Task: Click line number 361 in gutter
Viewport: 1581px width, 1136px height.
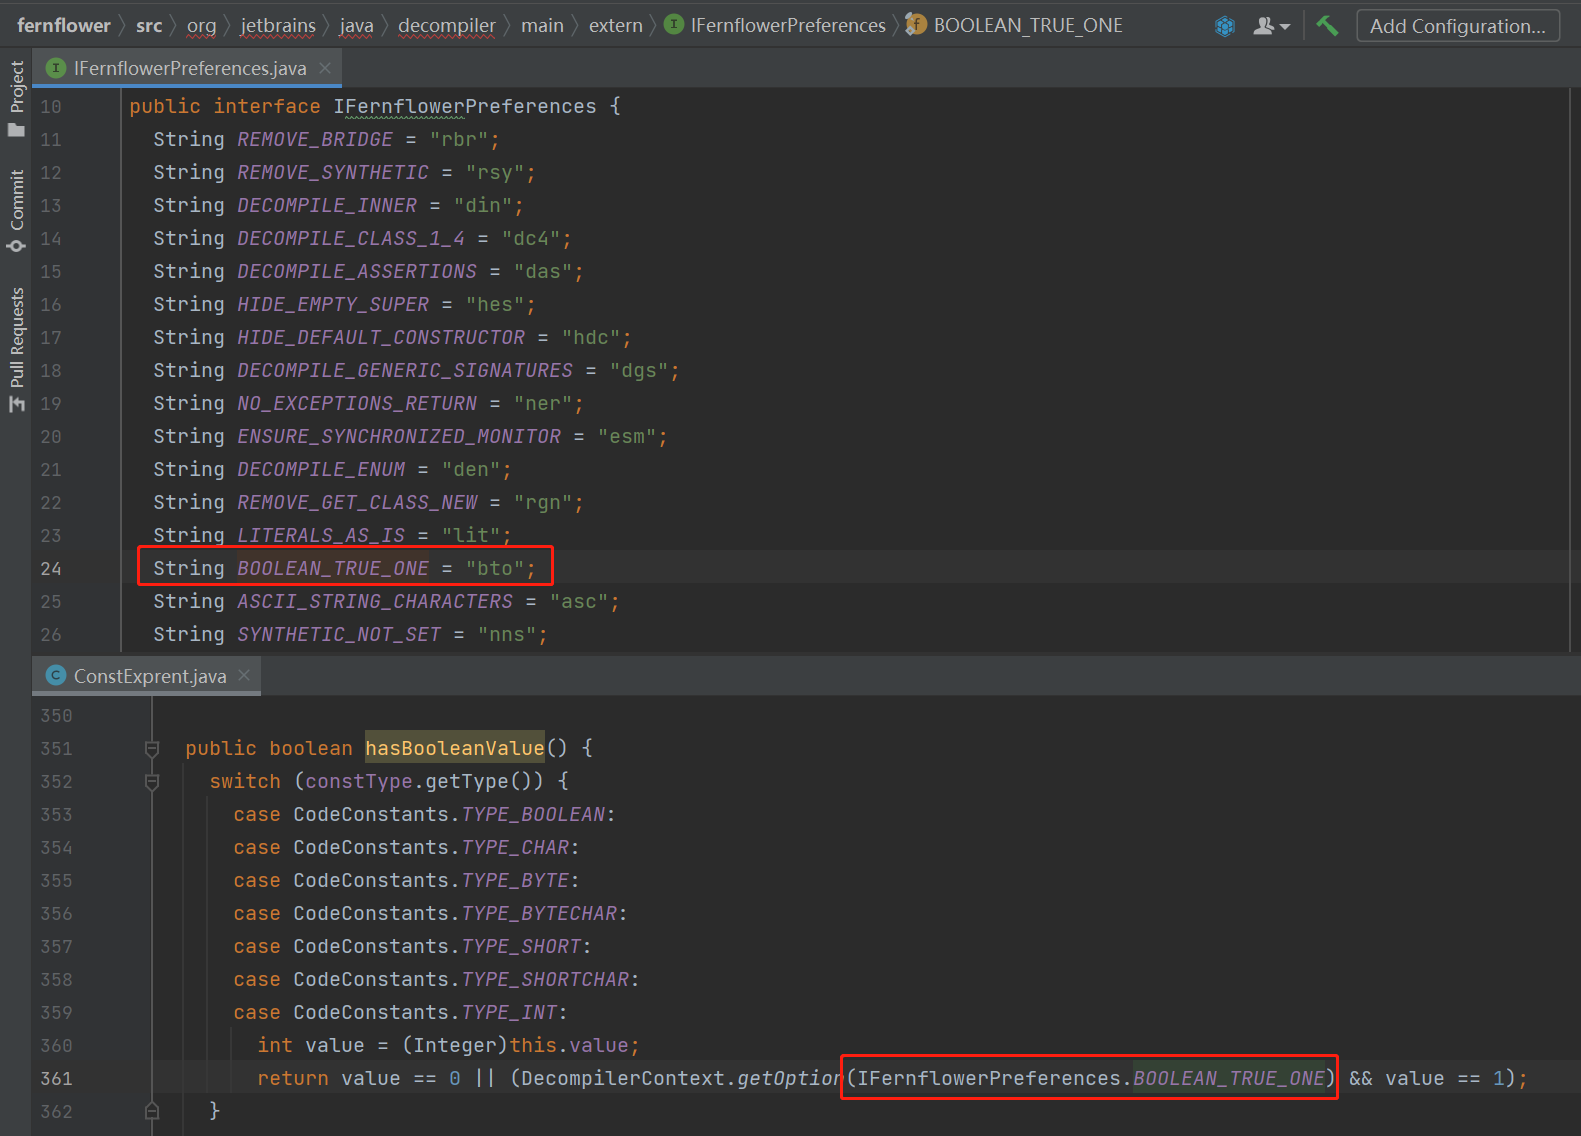Action: 56,1079
